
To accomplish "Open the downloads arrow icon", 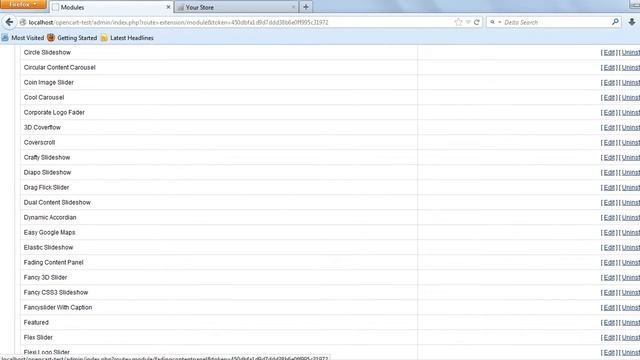I will point(631,22).
